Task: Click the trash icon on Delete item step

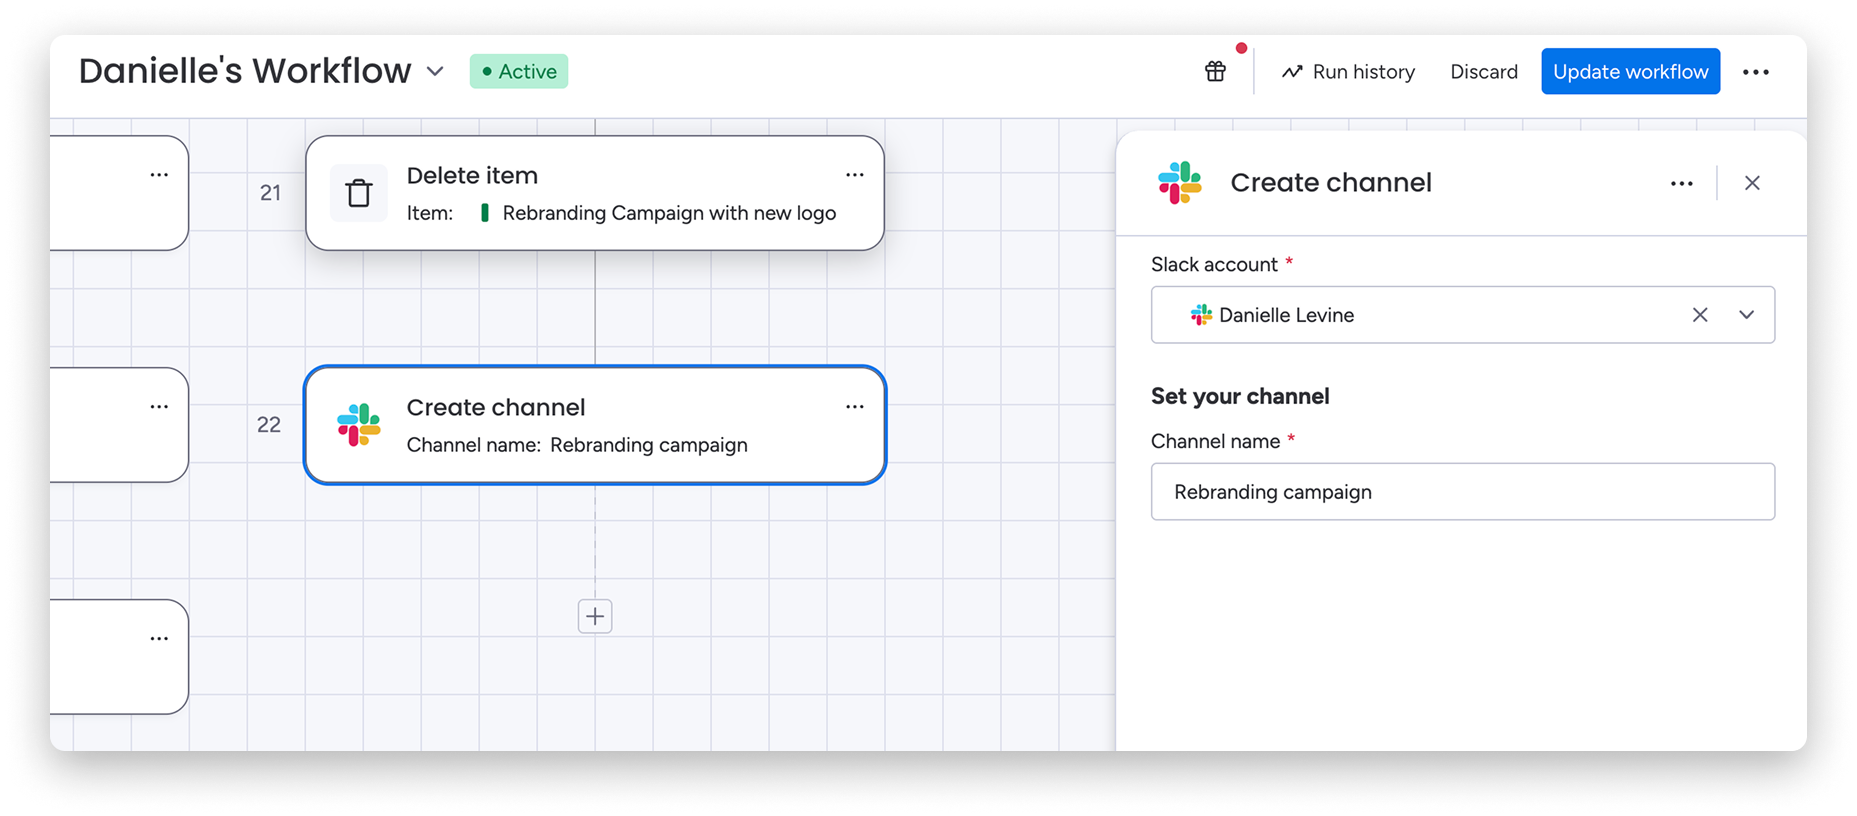Action: pyautogui.click(x=359, y=192)
